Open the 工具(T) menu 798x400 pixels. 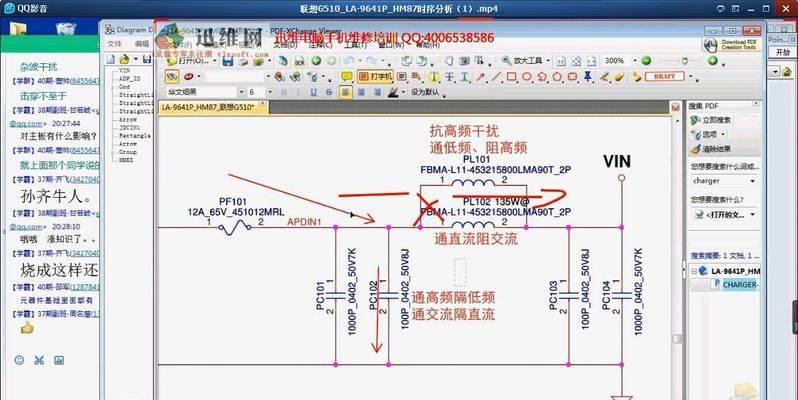click(x=355, y=45)
